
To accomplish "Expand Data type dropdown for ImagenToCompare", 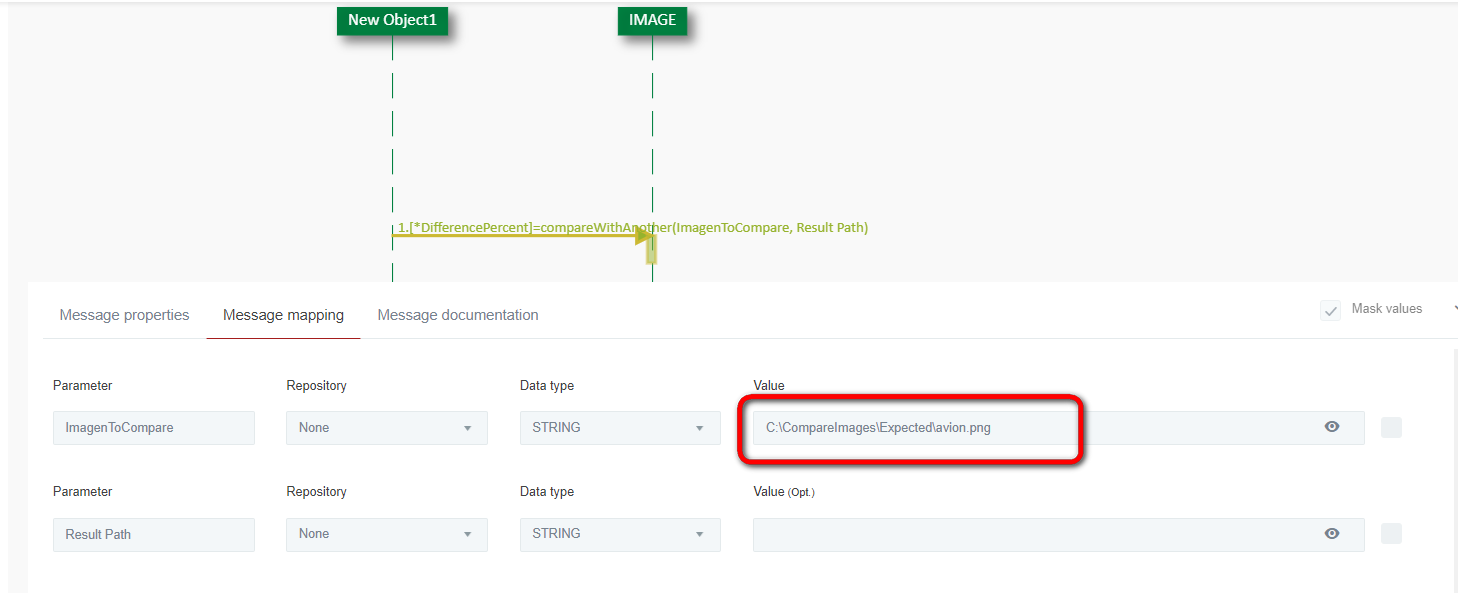I will [620, 428].
